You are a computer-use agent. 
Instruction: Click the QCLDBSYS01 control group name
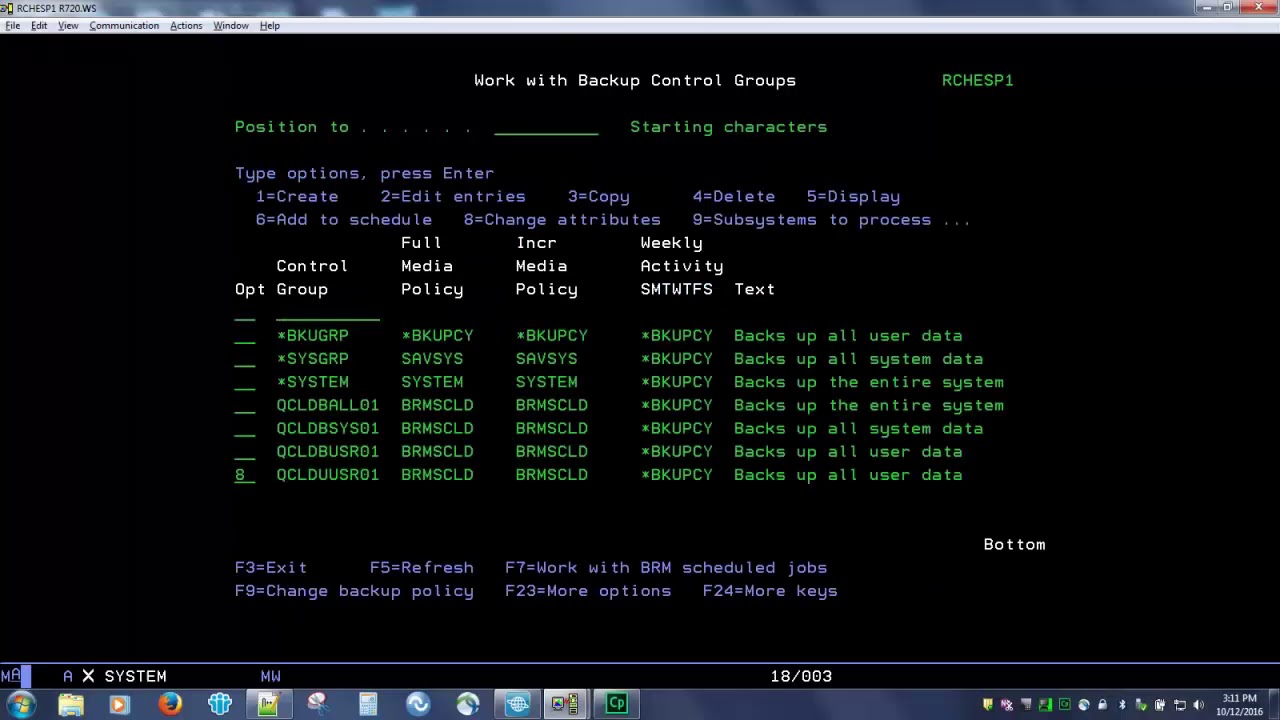[328, 429]
